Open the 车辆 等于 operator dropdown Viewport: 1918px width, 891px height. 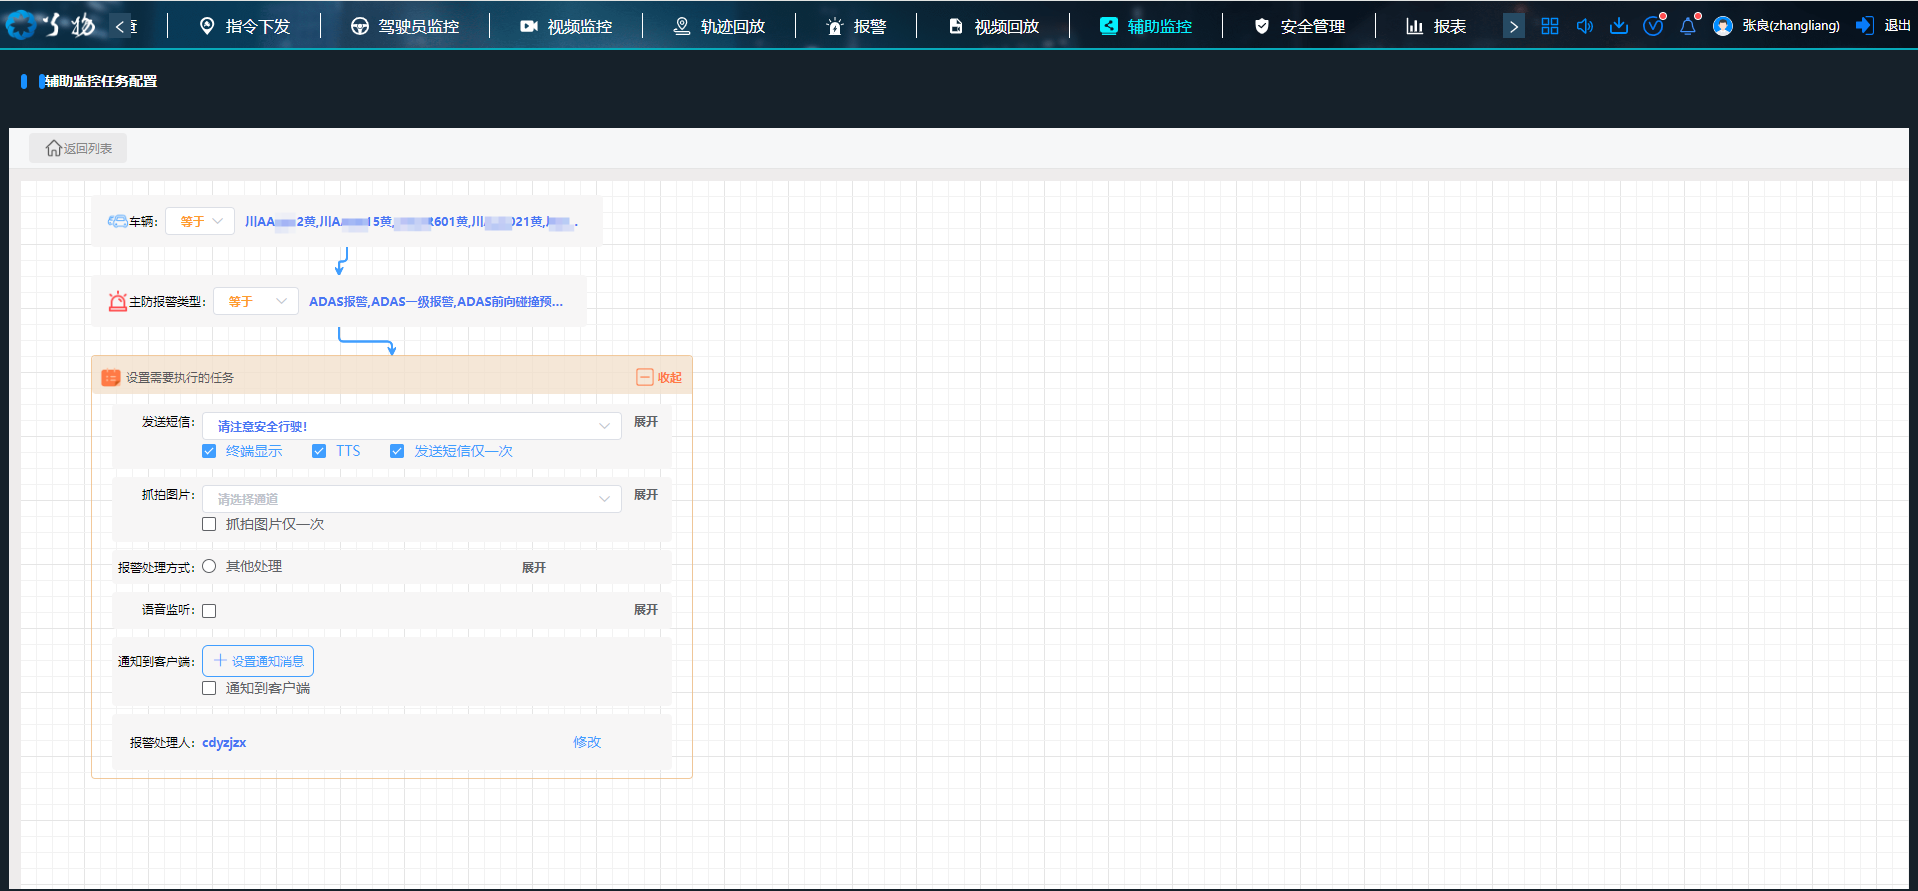[x=200, y=221]
